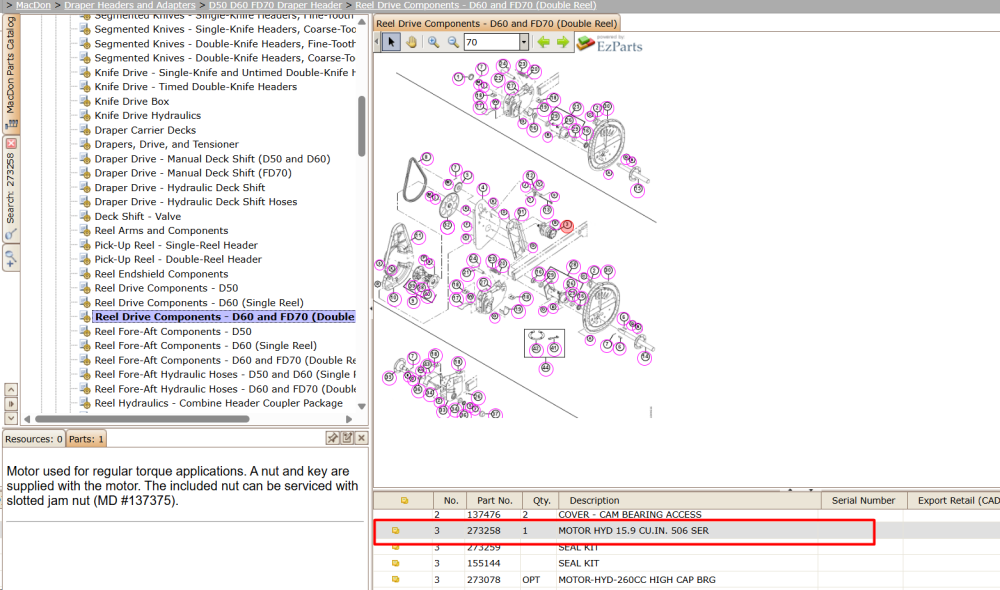Activate the pan hand tool
1000x590 pixels.
point(411,42)
